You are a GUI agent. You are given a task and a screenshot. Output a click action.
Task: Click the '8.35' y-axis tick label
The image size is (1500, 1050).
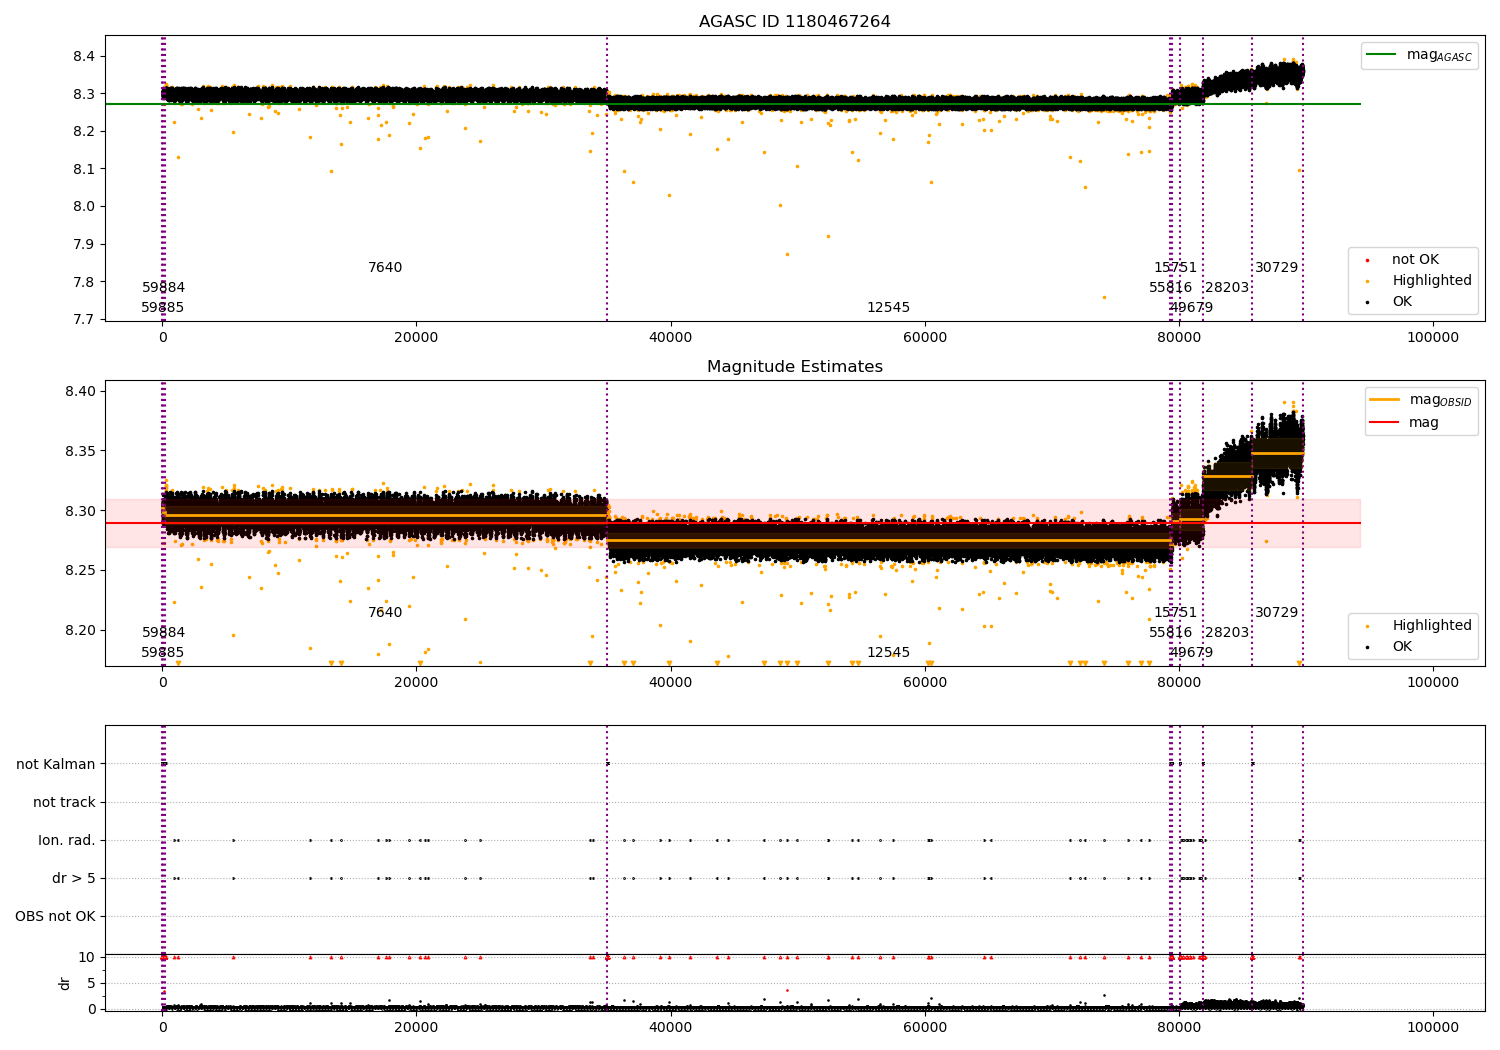pyautogui.click(x=80, y=451)
